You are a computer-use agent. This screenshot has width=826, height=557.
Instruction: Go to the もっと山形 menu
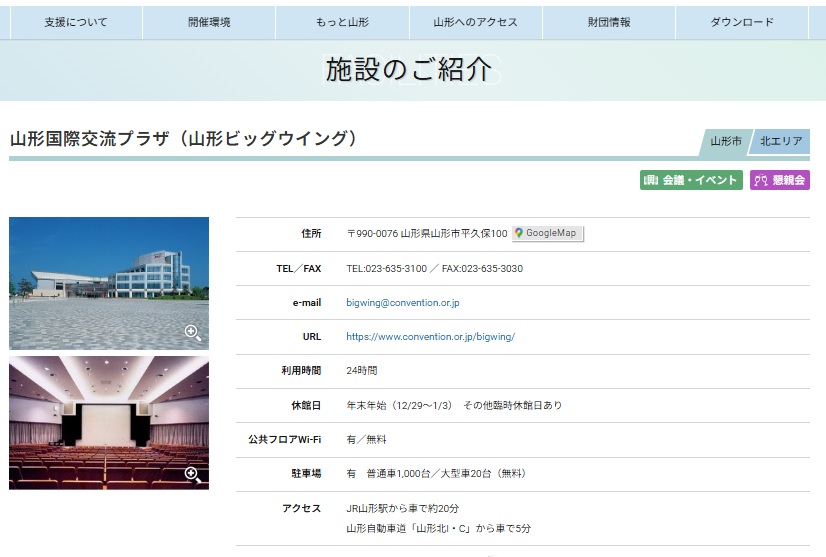pos(342,22)
